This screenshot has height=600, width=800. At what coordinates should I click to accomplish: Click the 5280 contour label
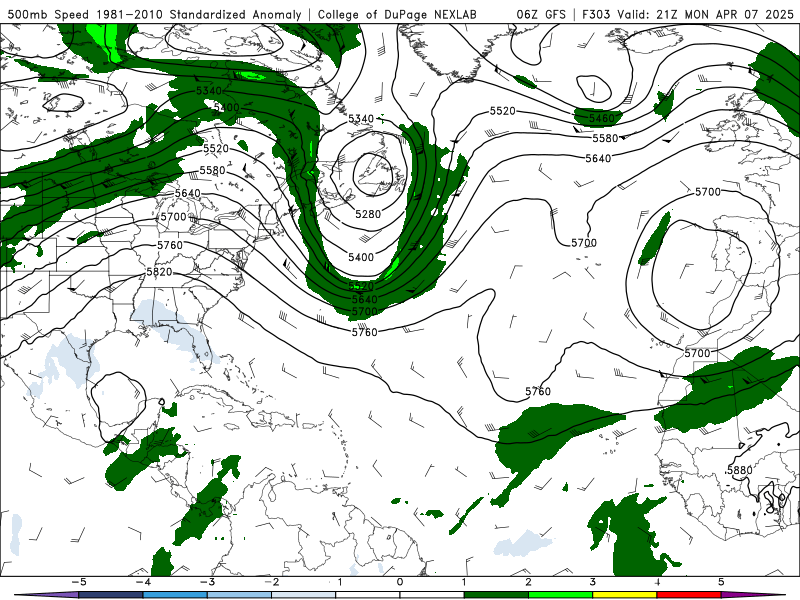(x=368, y=214)
